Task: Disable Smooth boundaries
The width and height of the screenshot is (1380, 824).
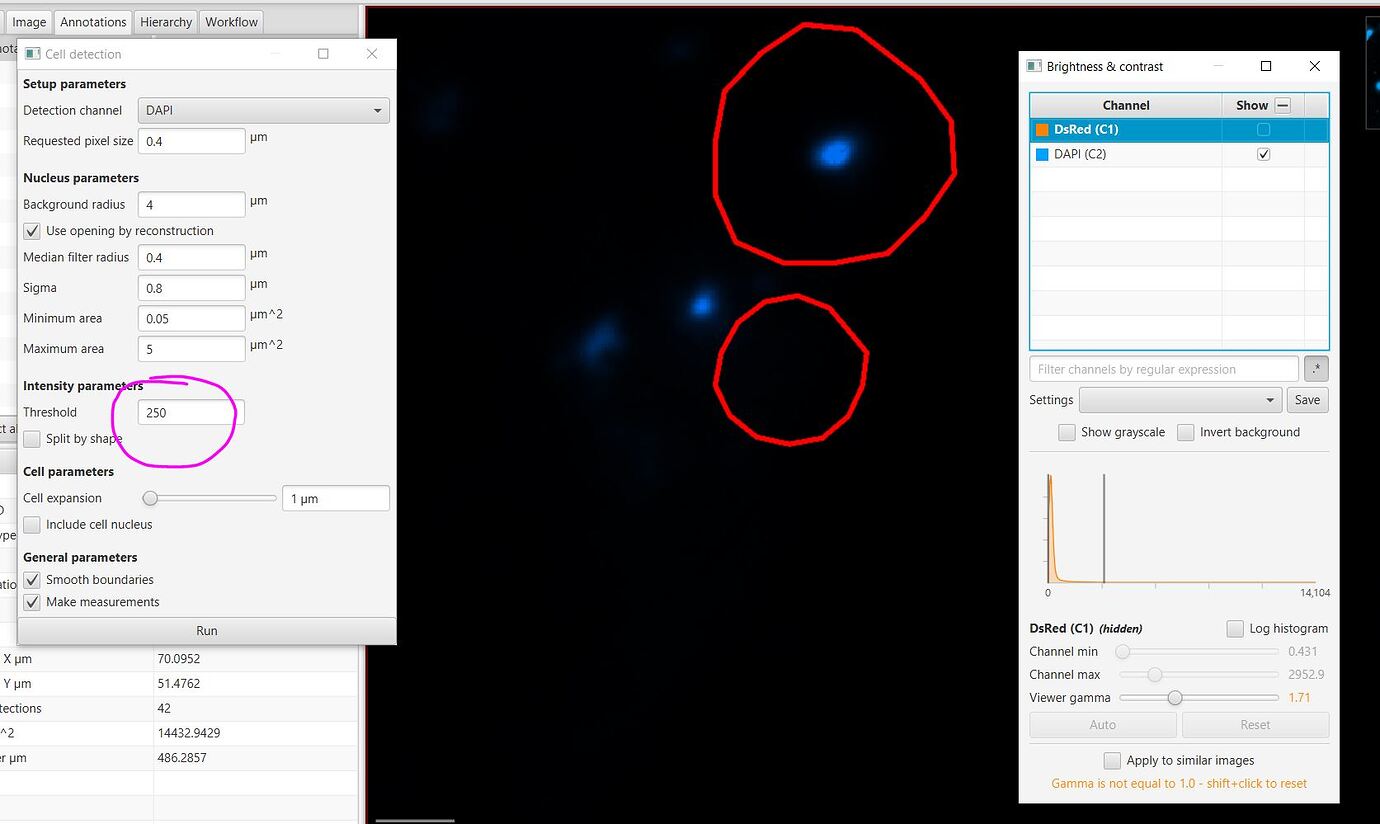Action: pyautogui.click(x=31, y=579)
